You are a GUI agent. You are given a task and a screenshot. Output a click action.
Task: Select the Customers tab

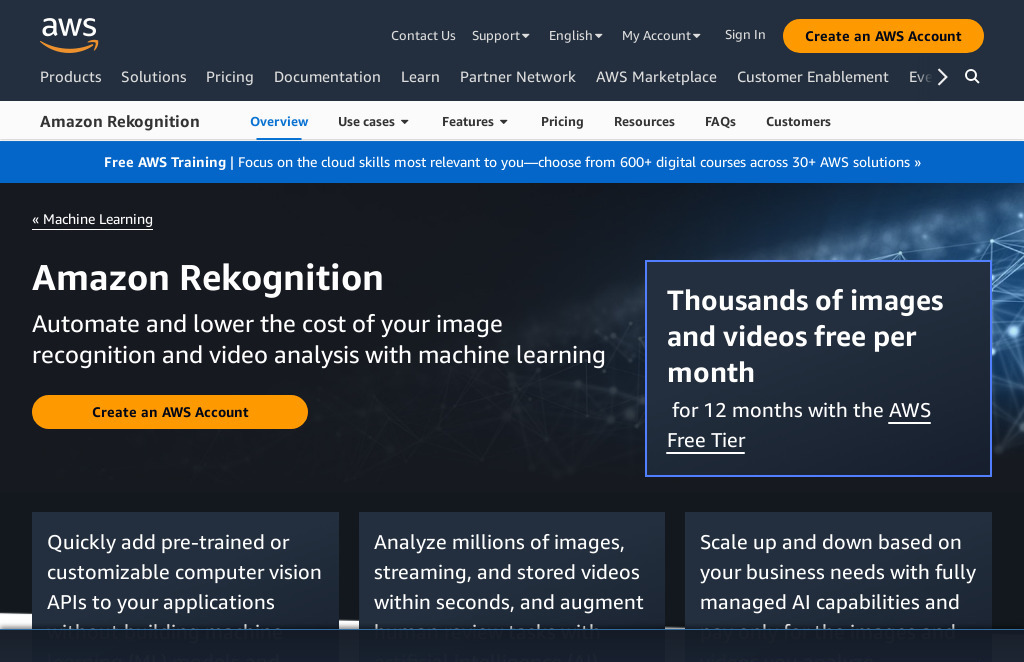(798, 121)
